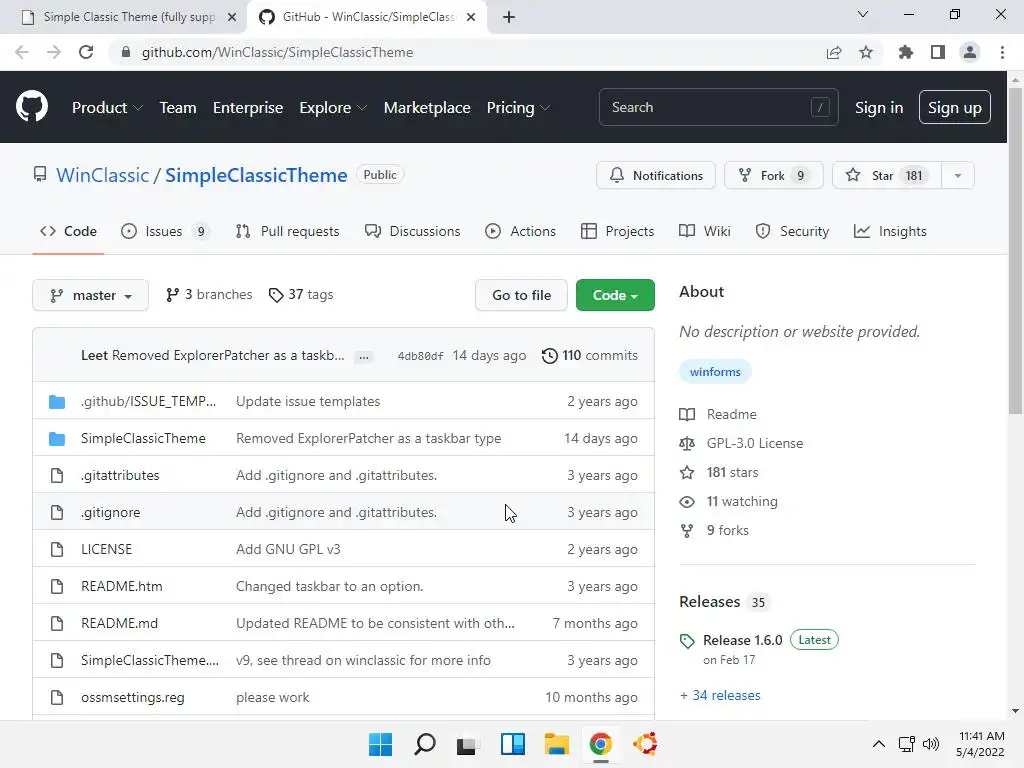Open the GPL-3.0 License link

point(755,443)
